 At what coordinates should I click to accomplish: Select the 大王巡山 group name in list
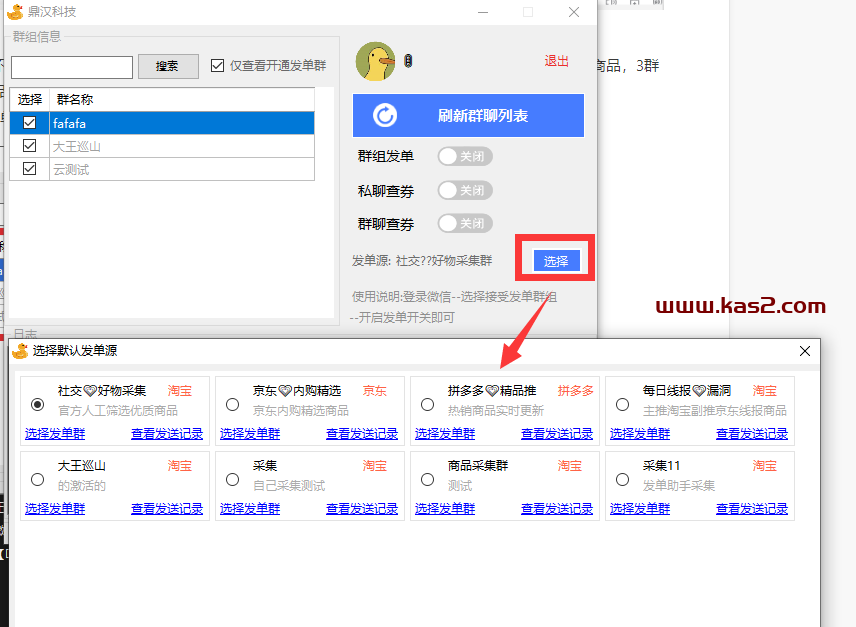[x=182, y=146]
